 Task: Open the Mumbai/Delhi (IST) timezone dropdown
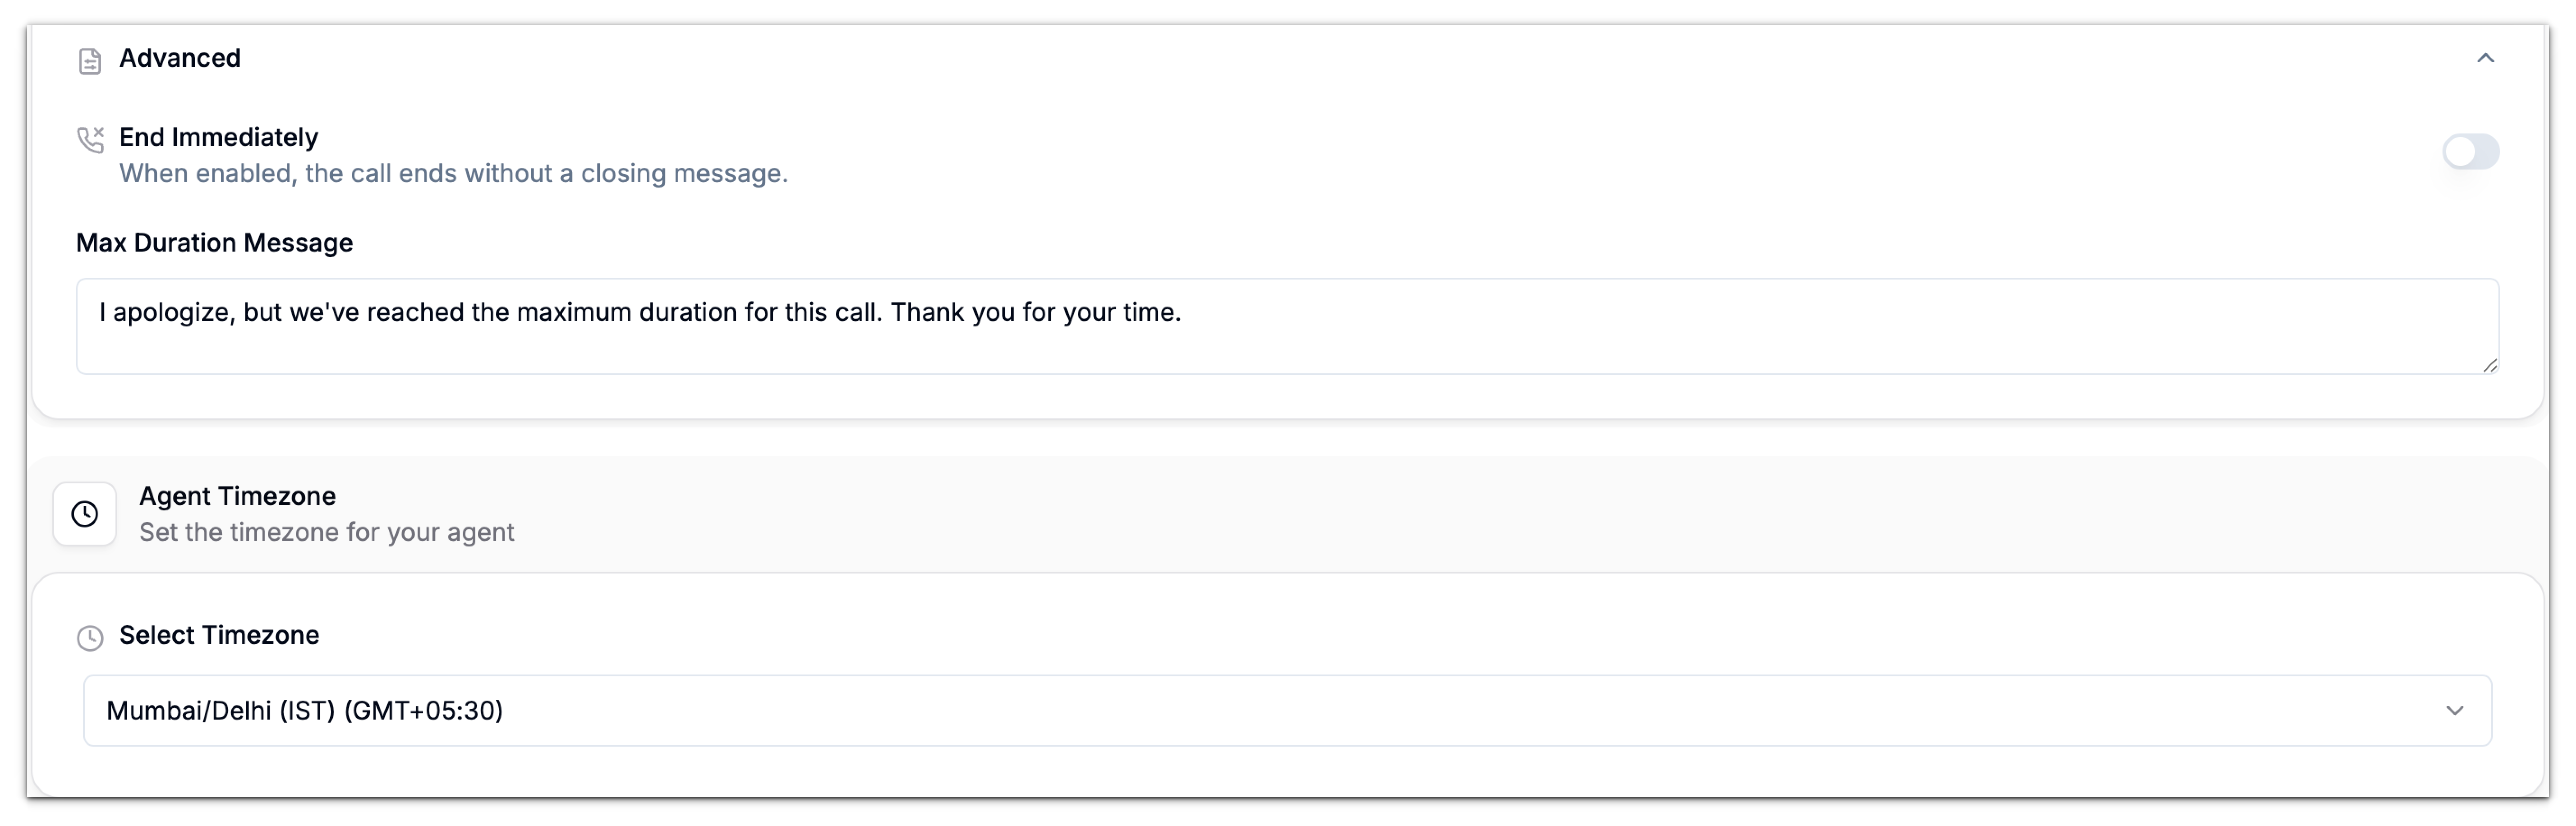(x=1287, y=710)
